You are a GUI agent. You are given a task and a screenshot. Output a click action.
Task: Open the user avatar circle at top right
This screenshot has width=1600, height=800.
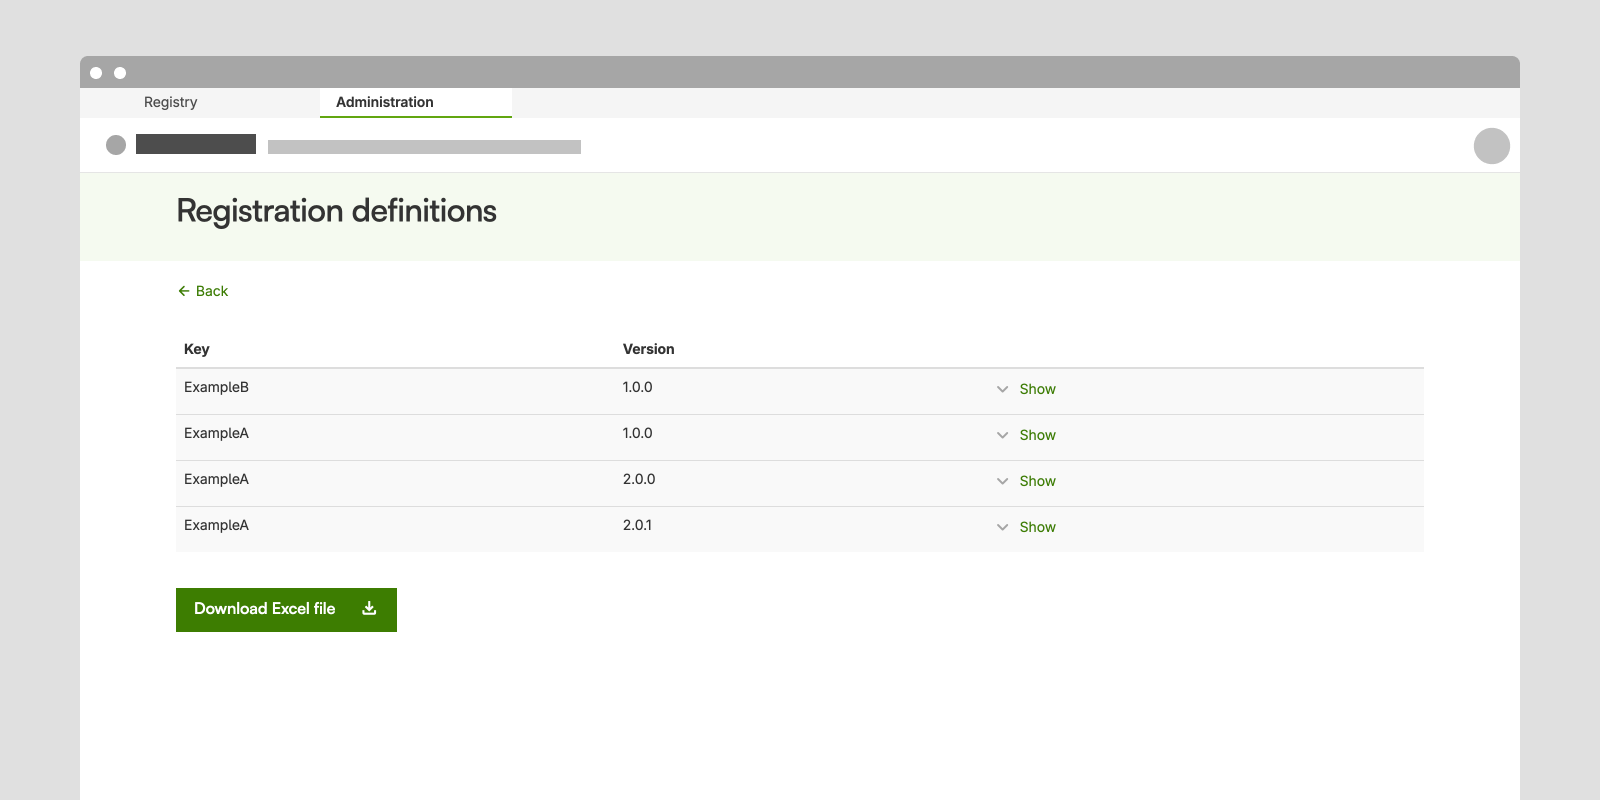pyautogui.click(x=1491, y=146)
